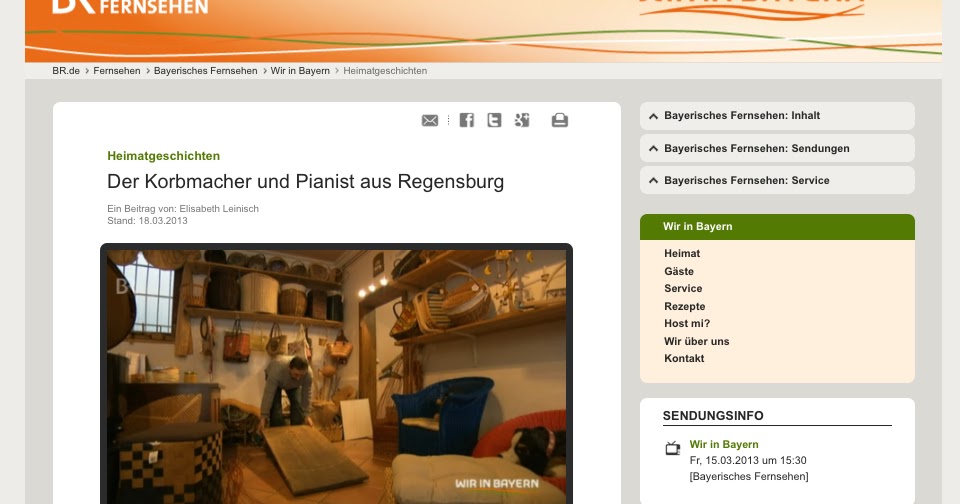Click the BR Fernsehen logo
Image resolution: width=960 pixels, height=504 pixels.
pos(130,7)
